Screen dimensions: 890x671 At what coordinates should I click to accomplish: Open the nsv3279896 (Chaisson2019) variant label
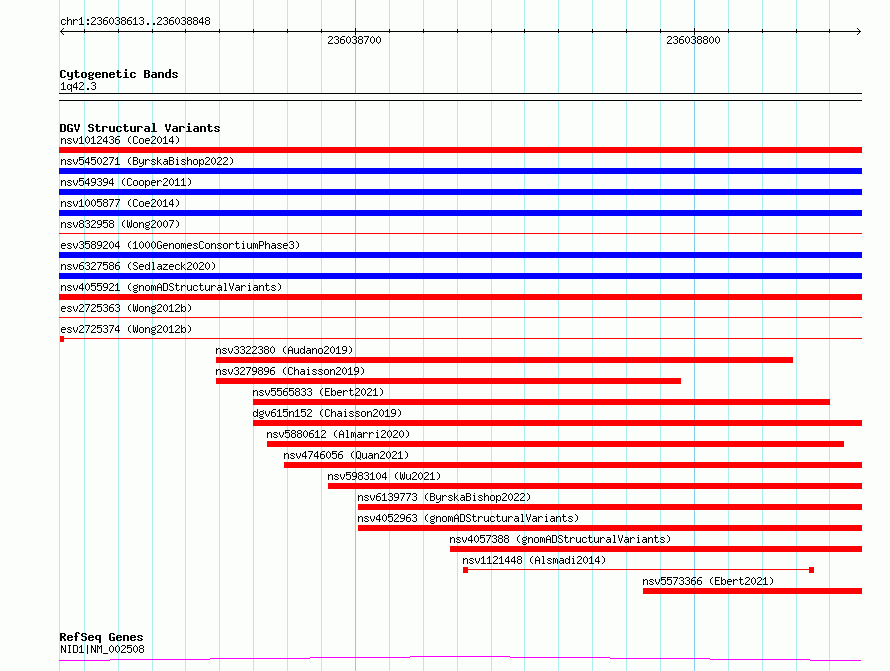click(x=290, y=371)
